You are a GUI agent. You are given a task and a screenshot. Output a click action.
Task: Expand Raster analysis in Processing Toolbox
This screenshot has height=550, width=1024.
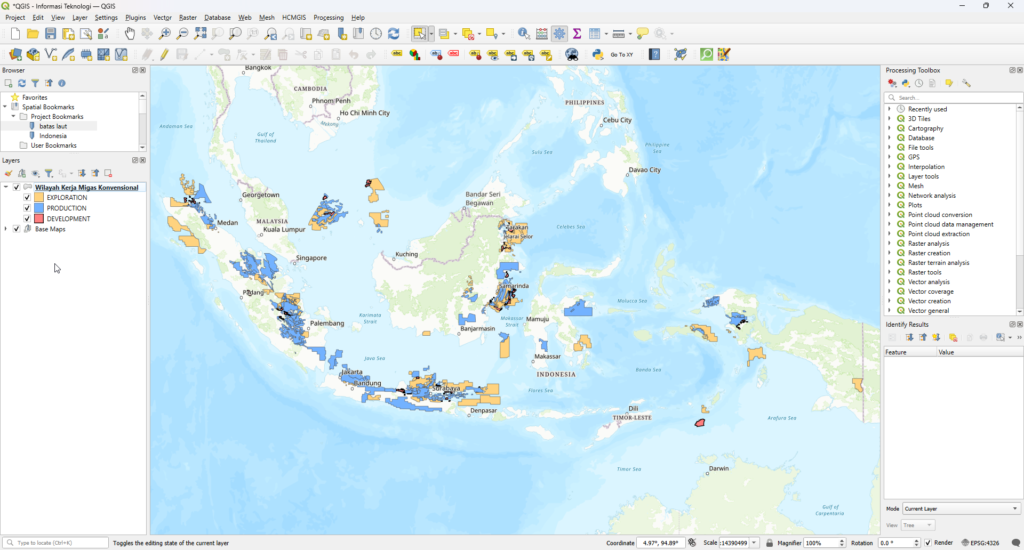pyautogui.click(x=889, y=243)
